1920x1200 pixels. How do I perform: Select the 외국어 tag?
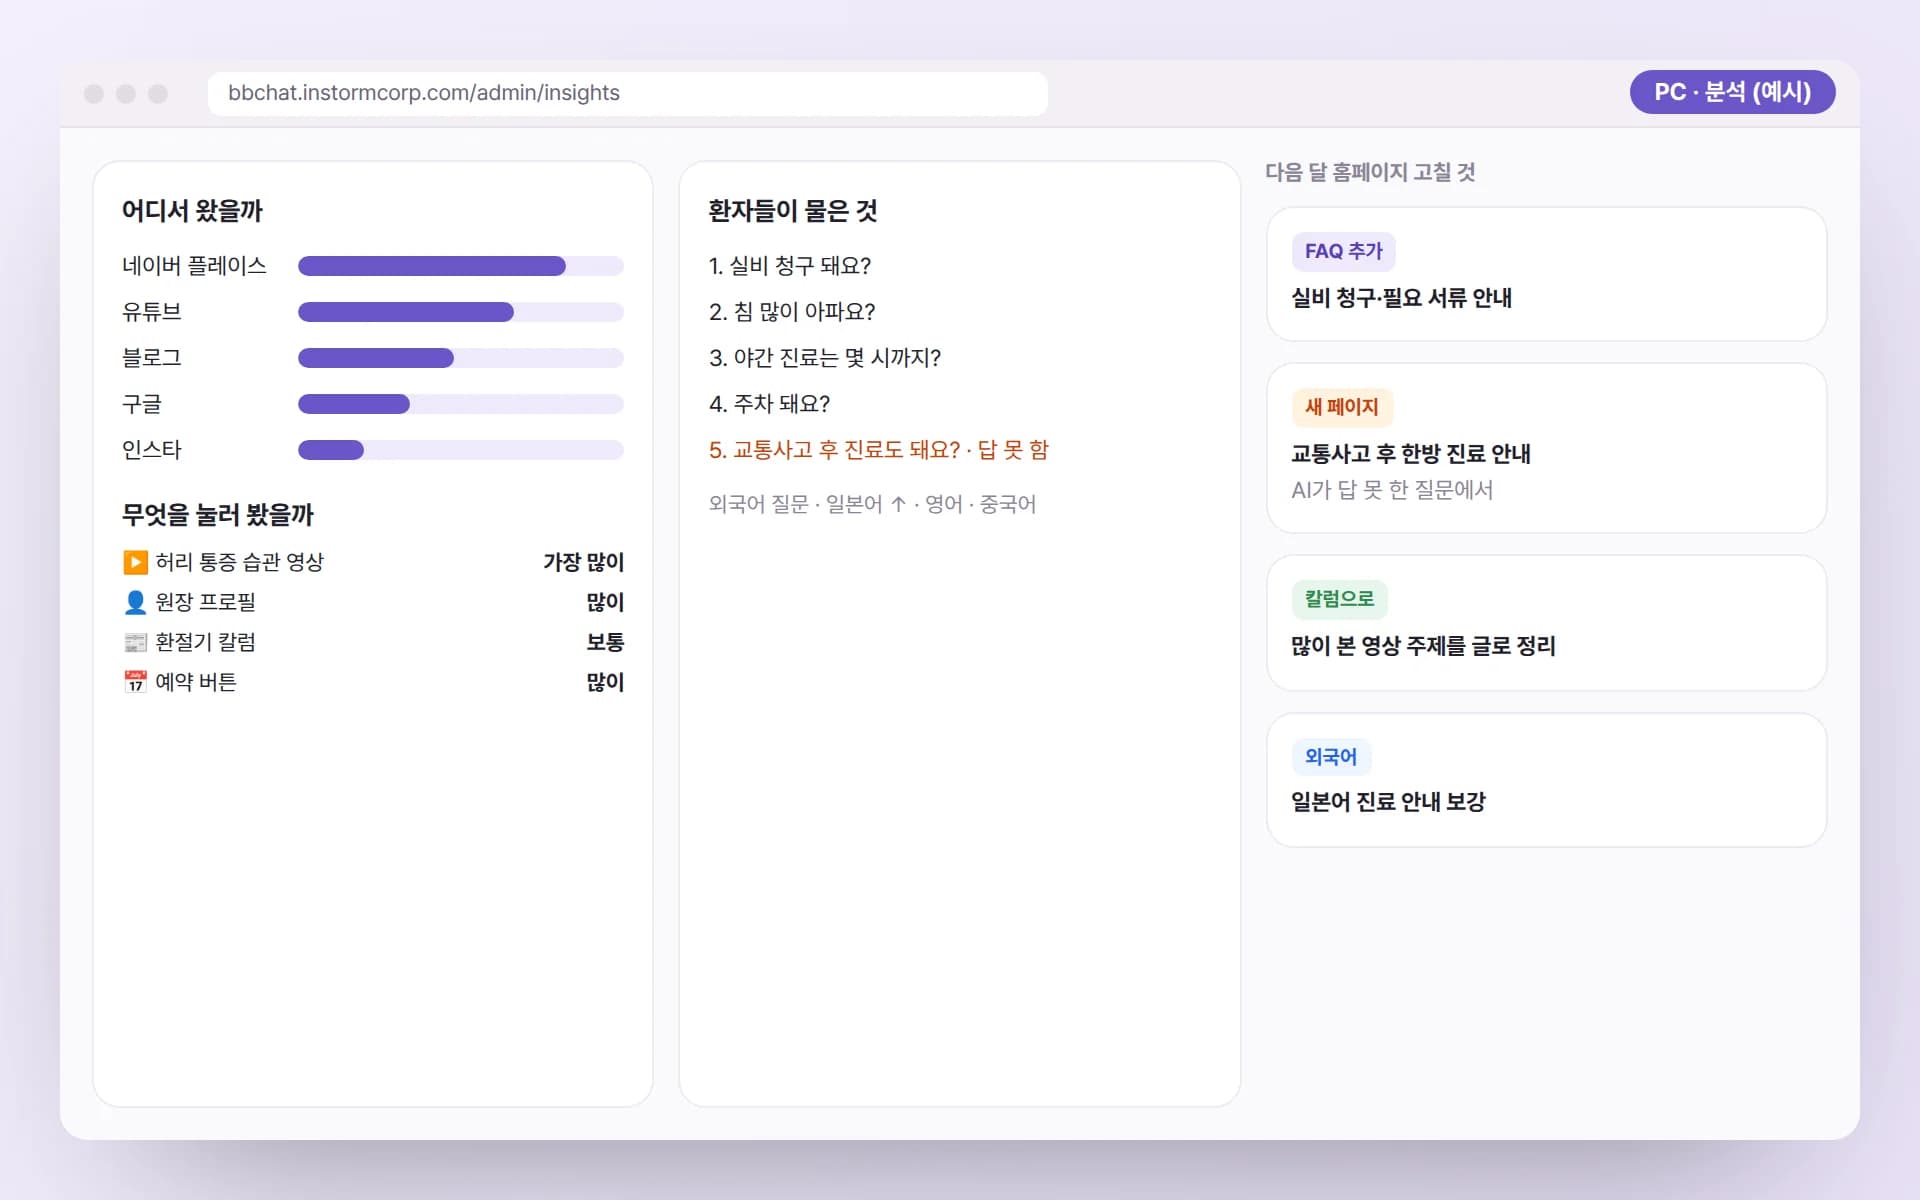(1331, 757)
